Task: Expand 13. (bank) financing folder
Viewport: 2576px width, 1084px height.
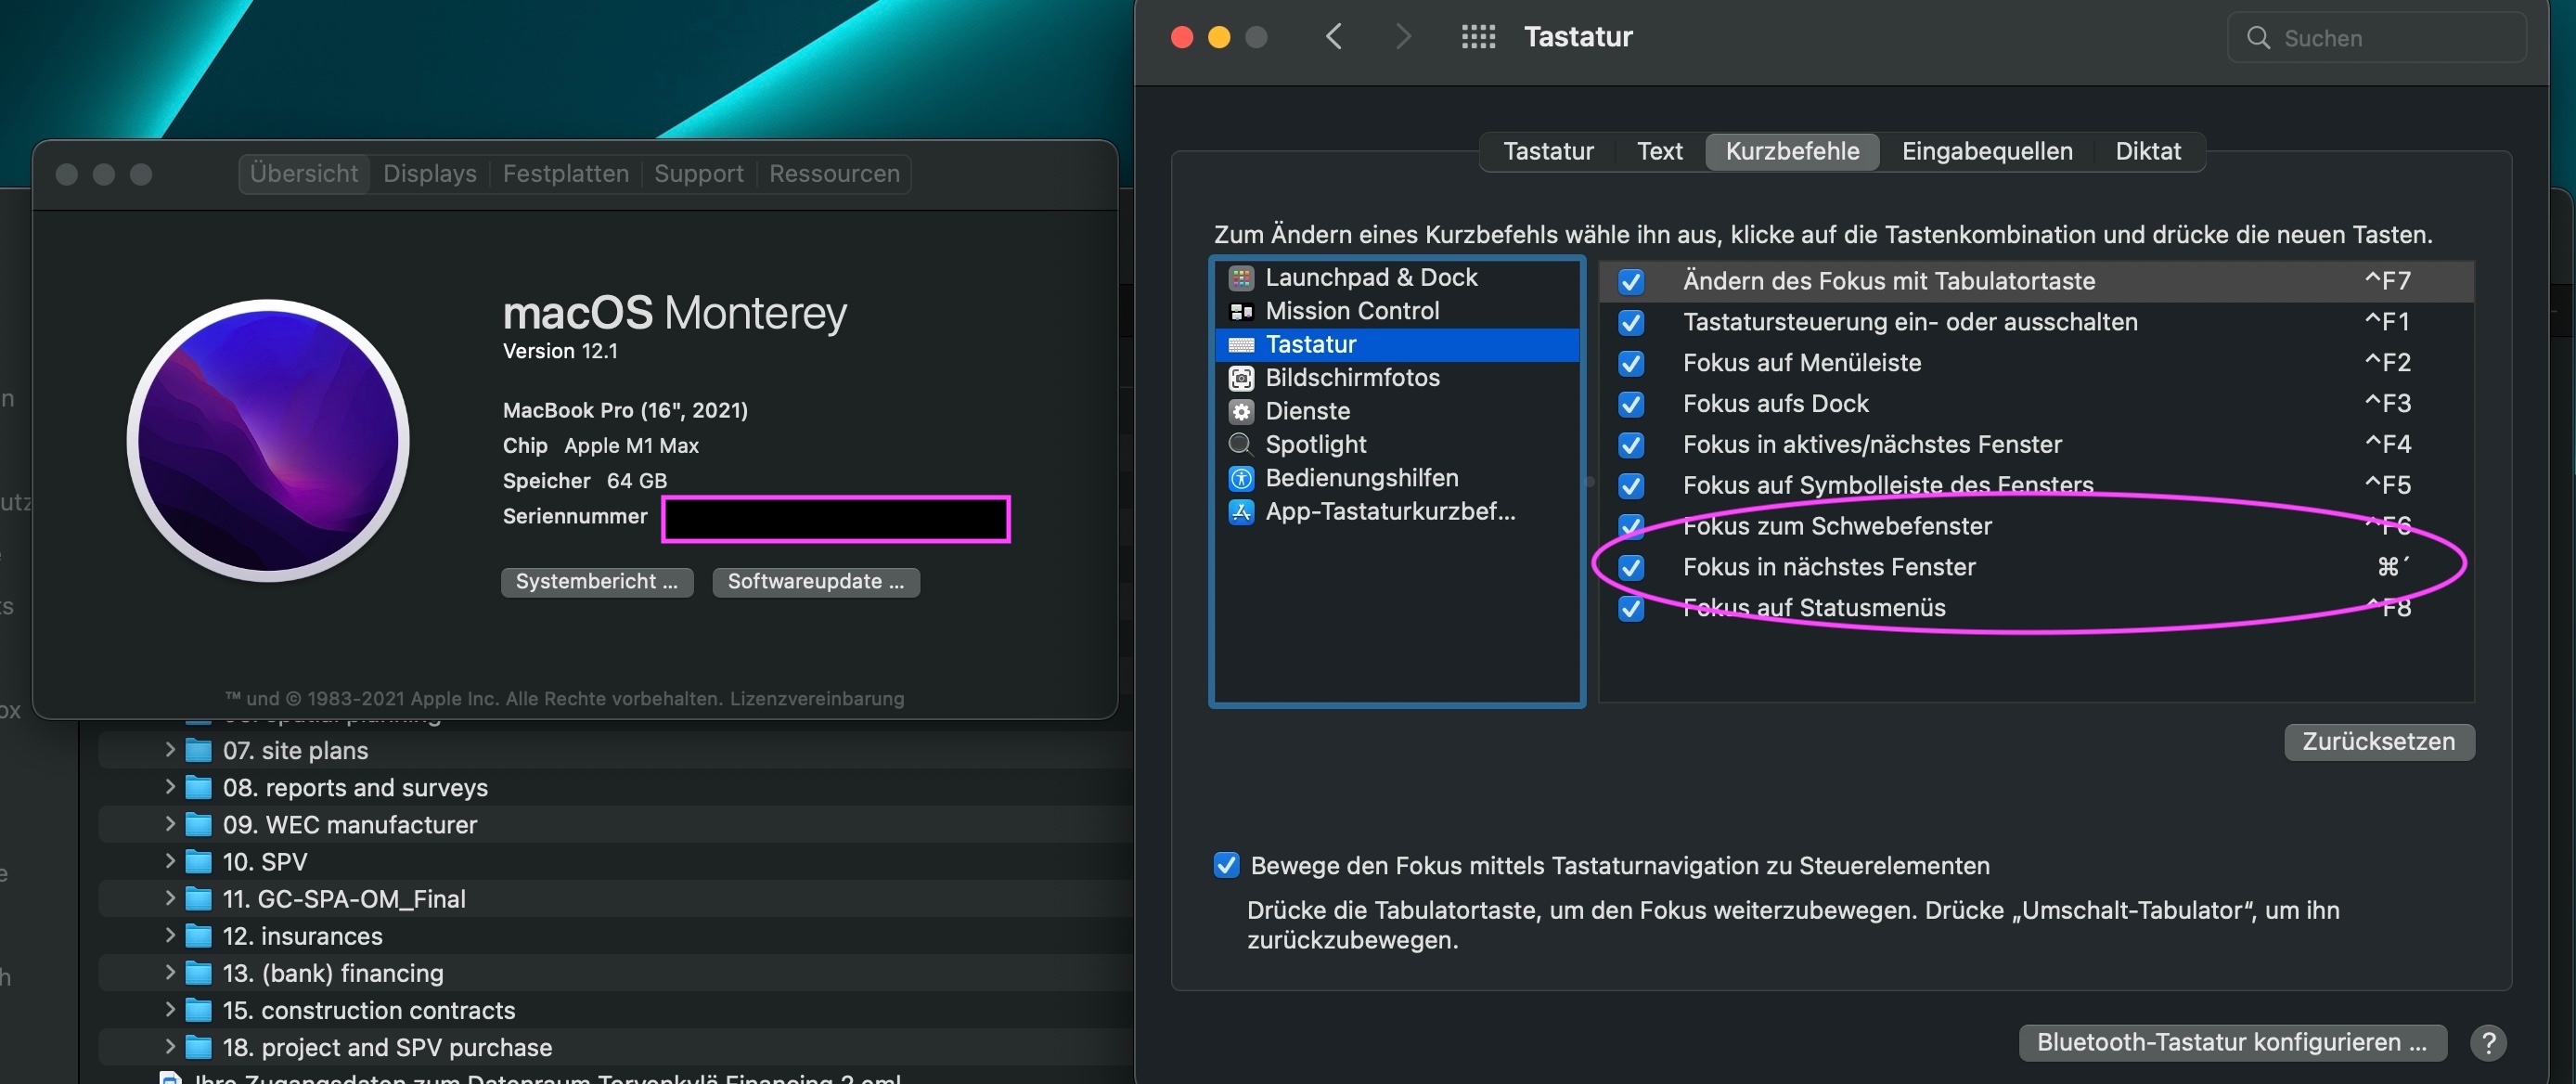Action: tap(169, 972)
